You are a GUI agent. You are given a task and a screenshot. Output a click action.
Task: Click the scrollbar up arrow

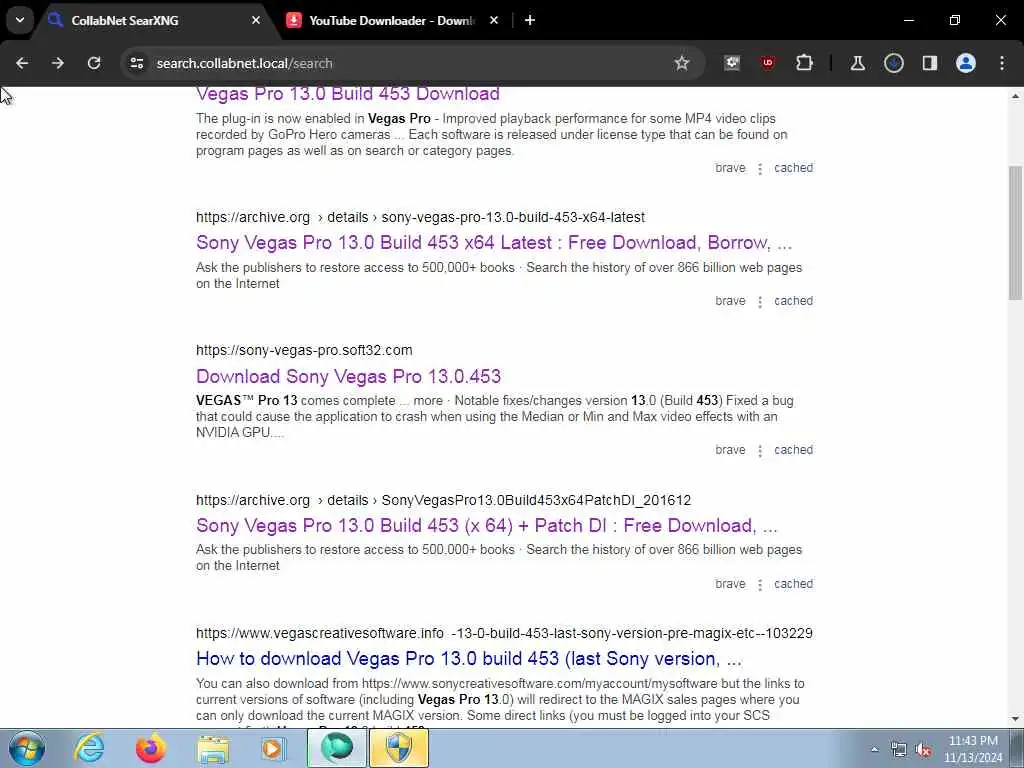coord(1016,96)
